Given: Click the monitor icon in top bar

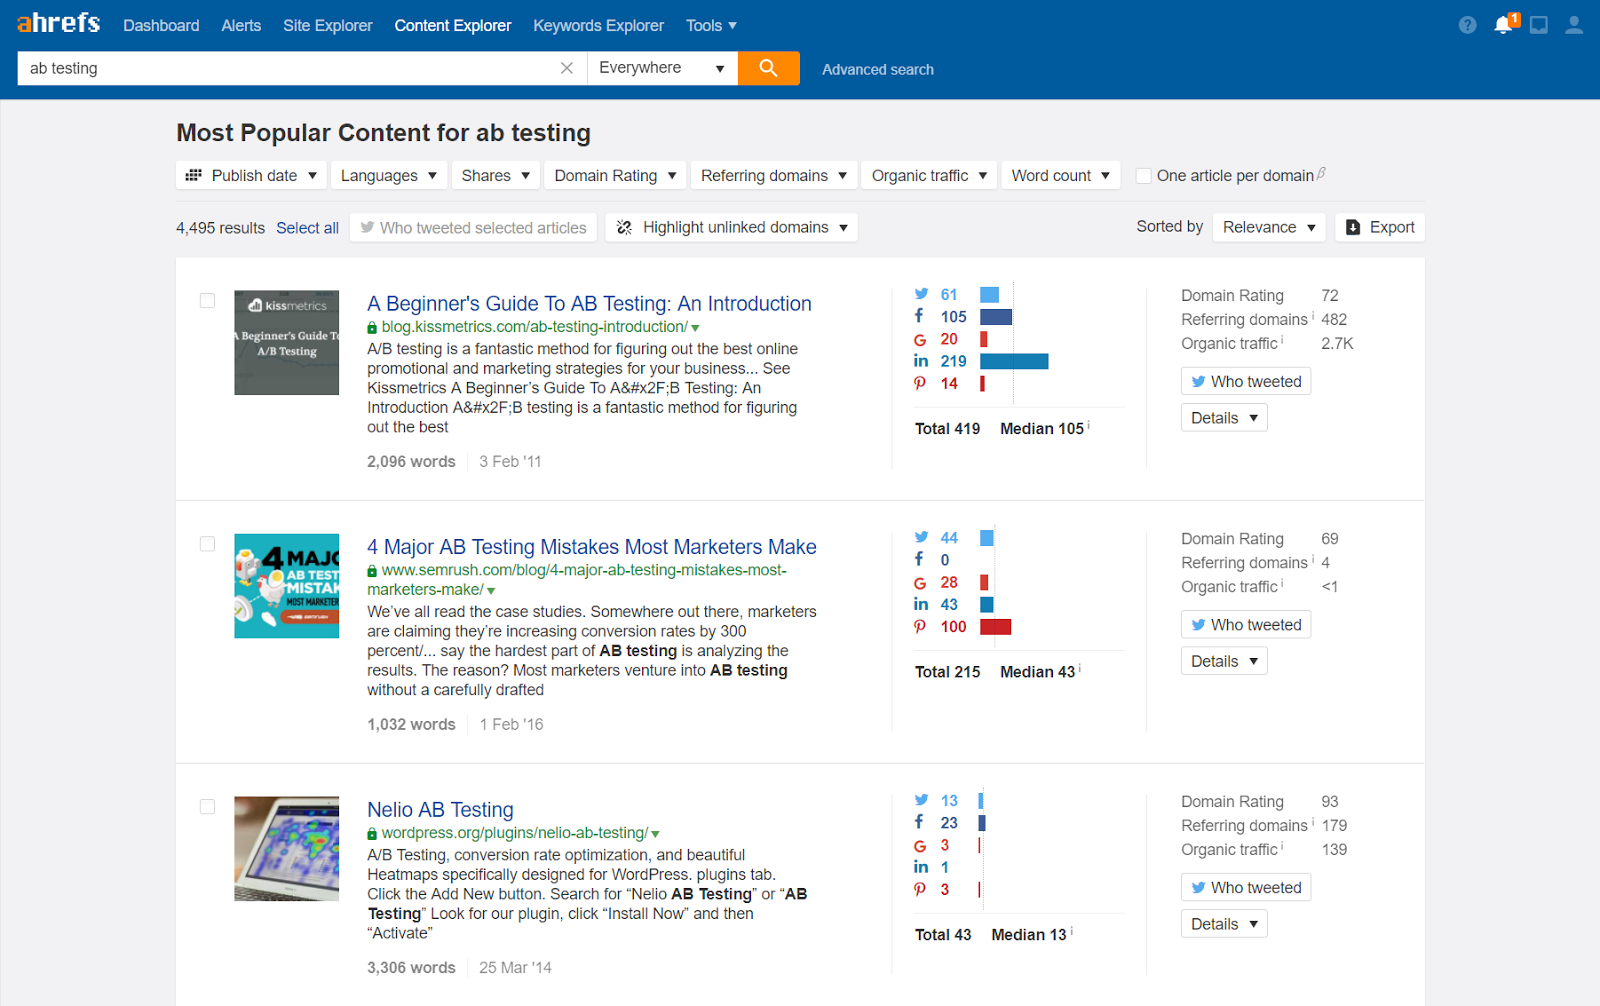Looking at the screenshot, I should pyautogui.click(x=1539, y=25).
